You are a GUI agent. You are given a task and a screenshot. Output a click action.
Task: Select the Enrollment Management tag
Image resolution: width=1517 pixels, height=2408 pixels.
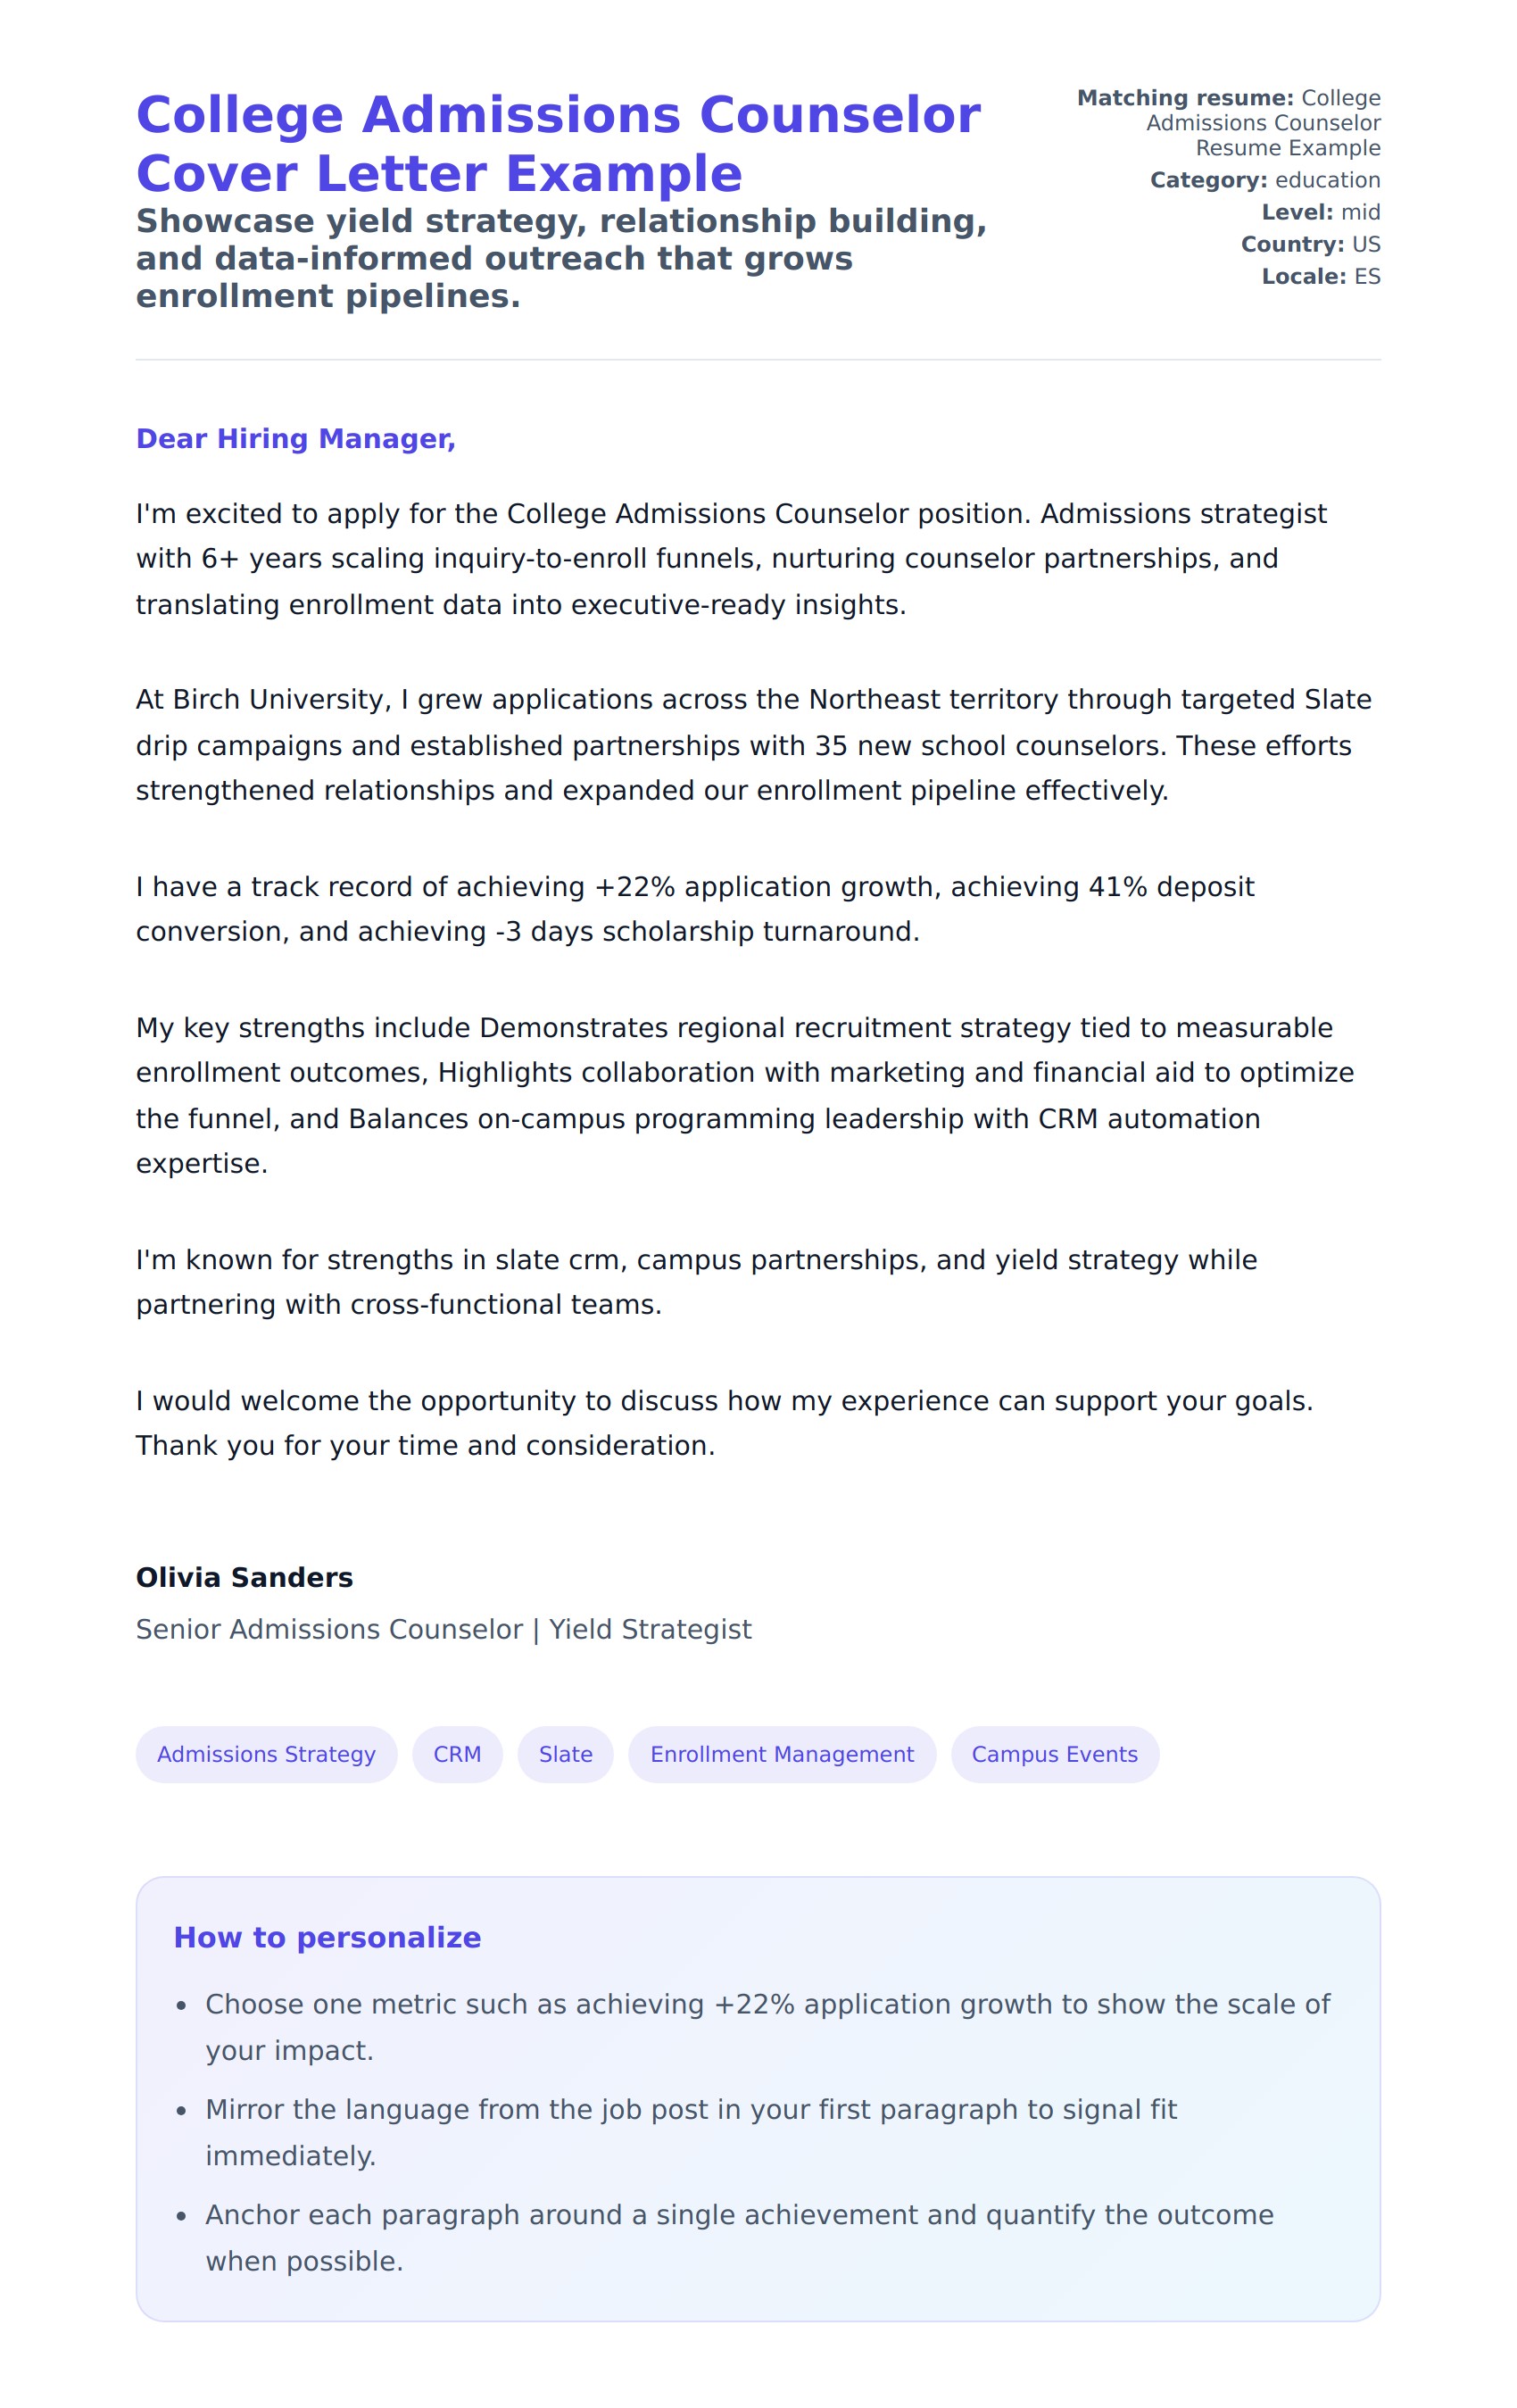pyautogui.click(x=781, y=1754)
